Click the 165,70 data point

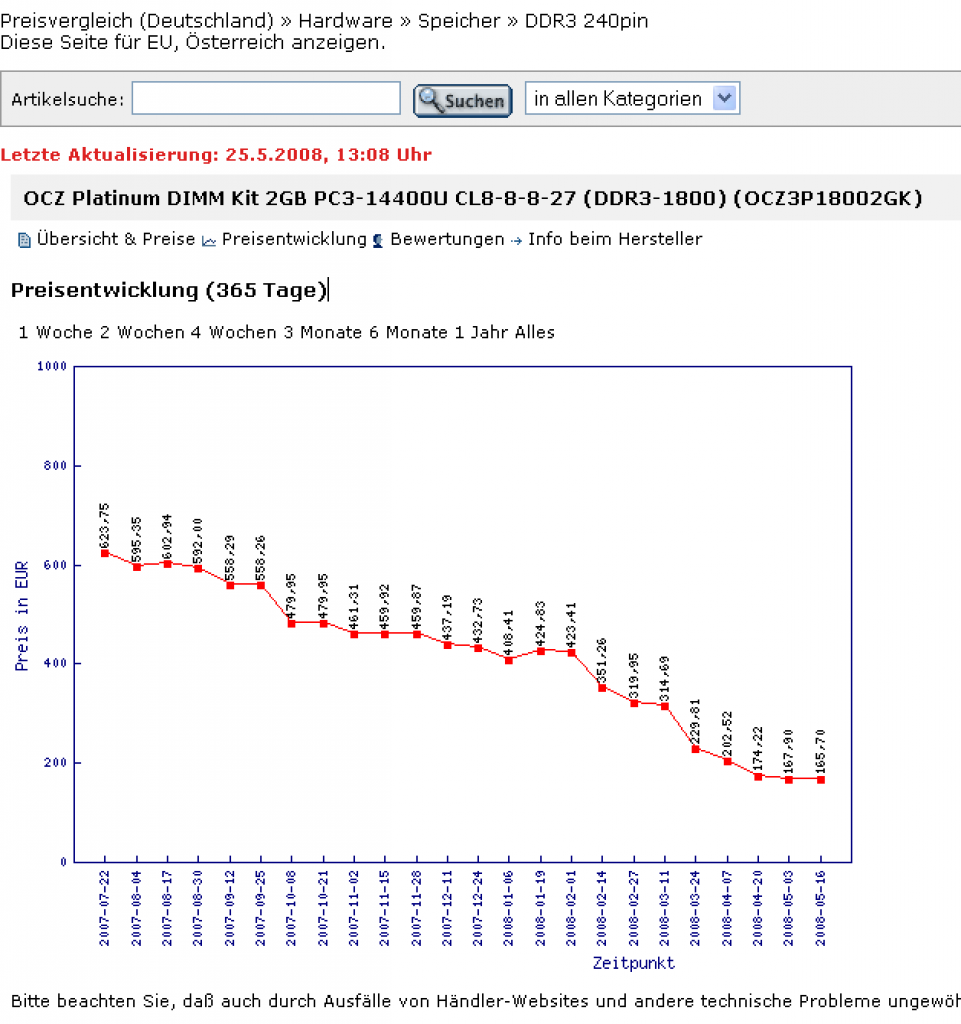[821, 780]
